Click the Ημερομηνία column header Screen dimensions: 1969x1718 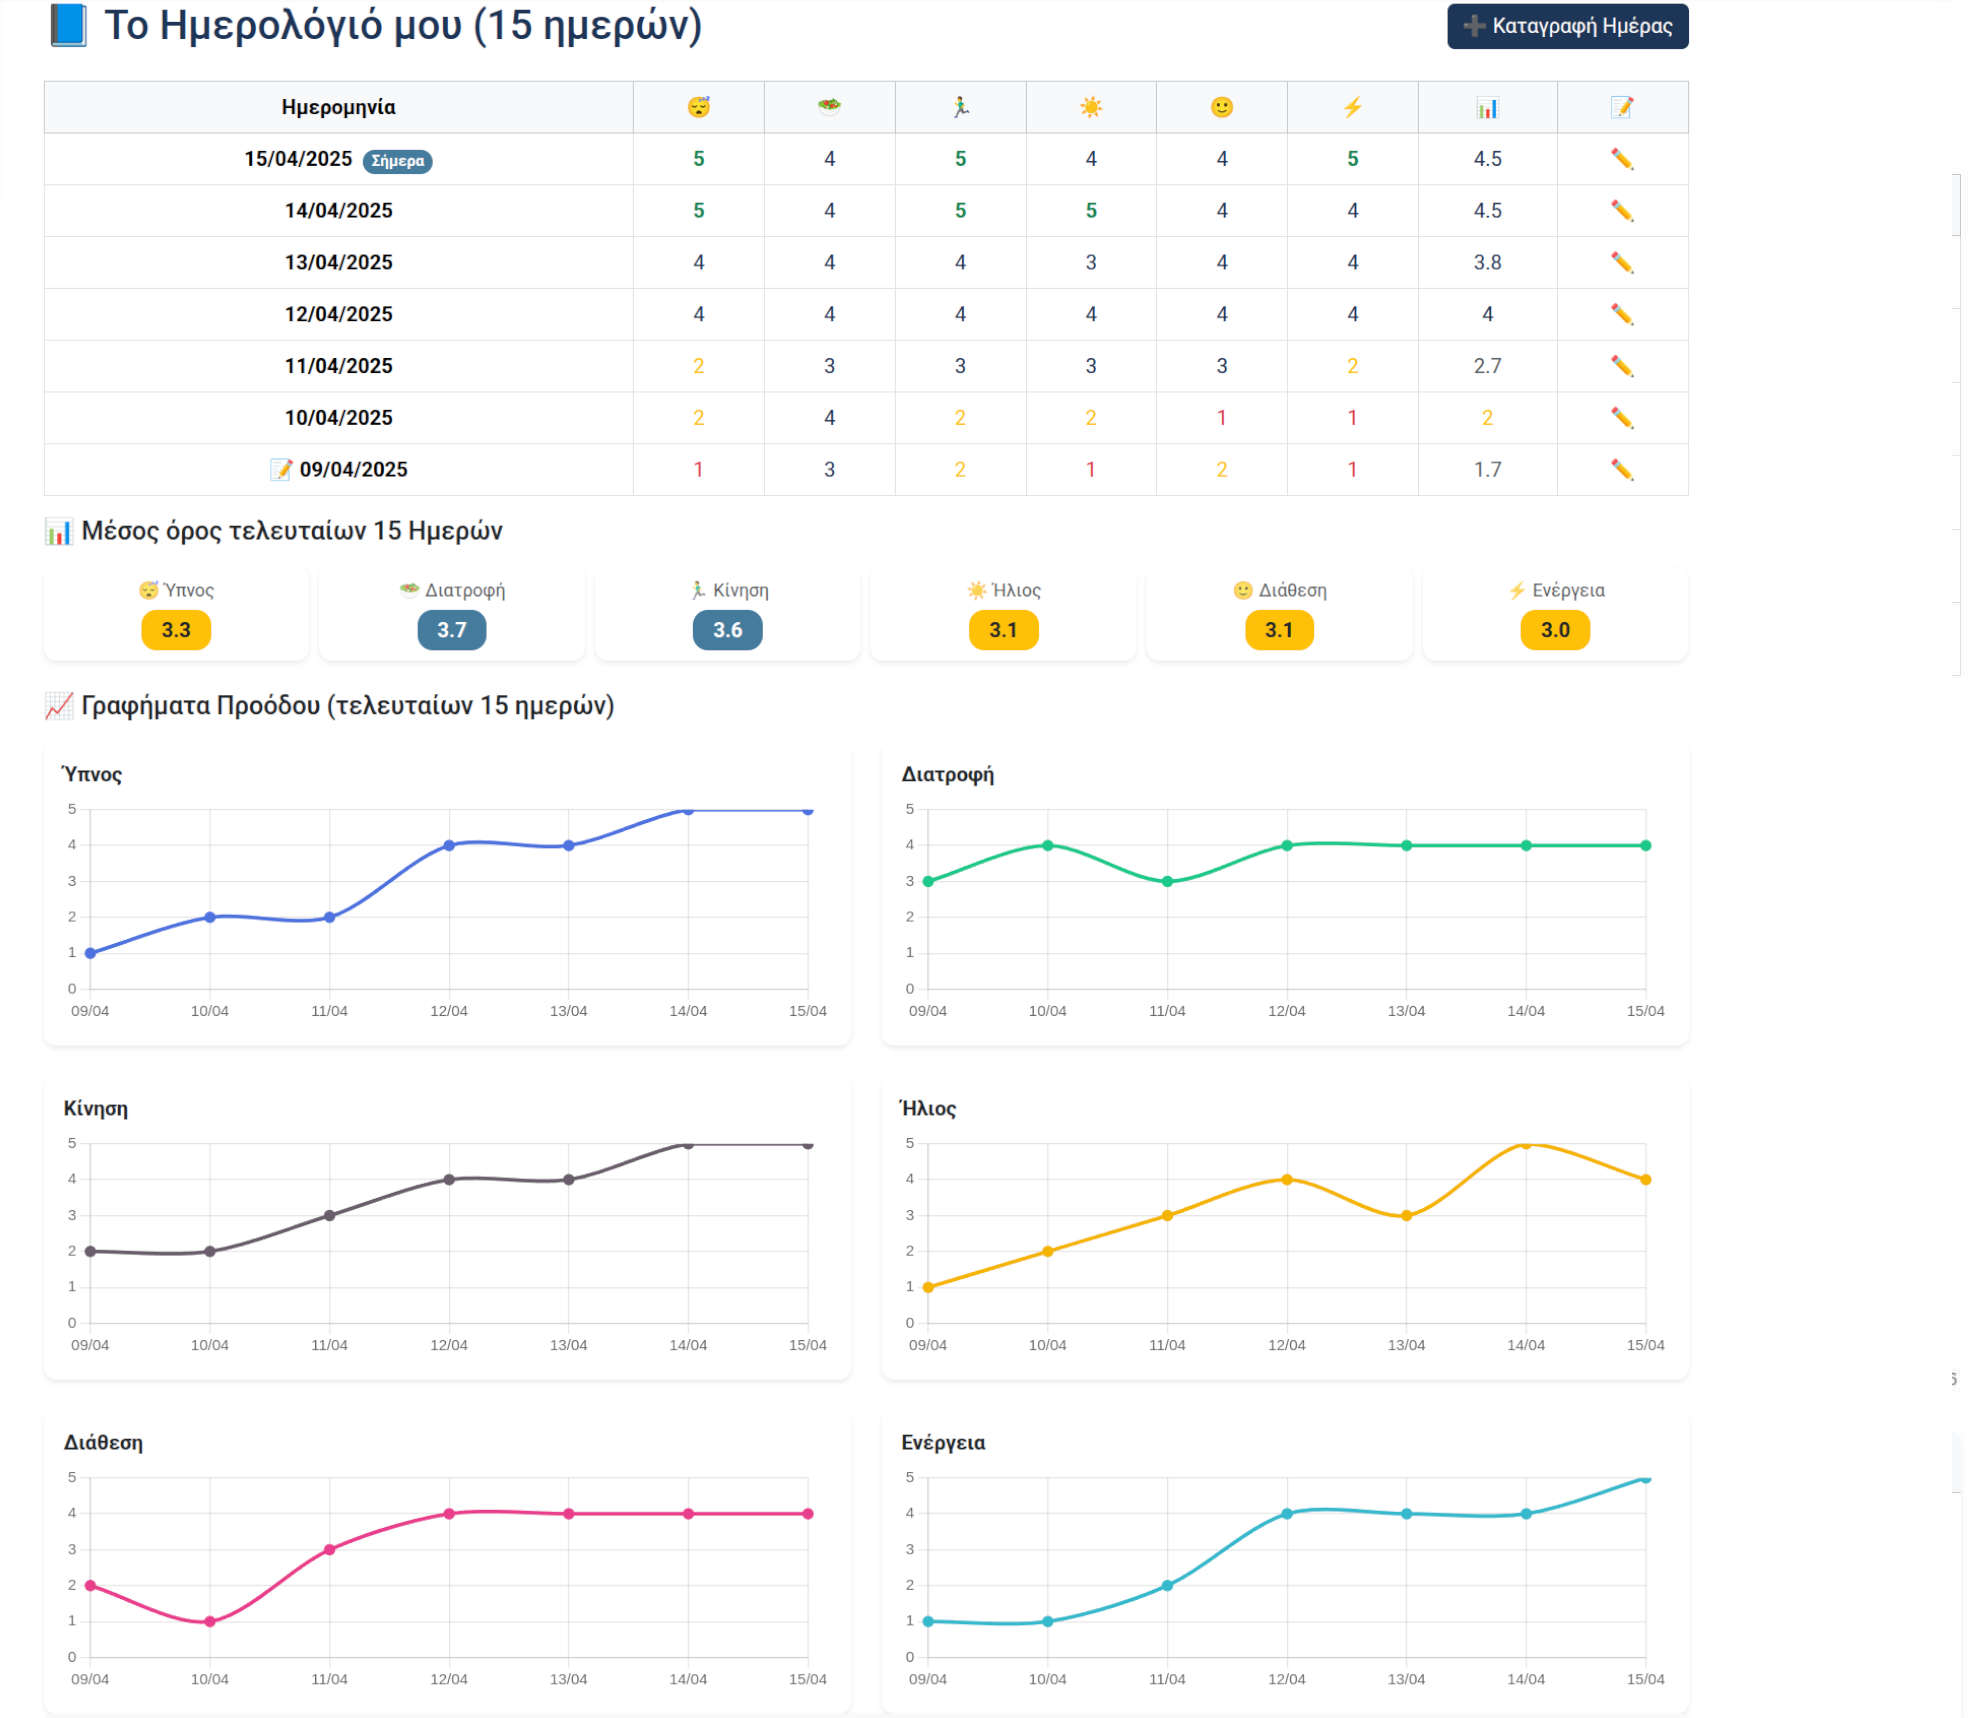click(x=338, y=107)
